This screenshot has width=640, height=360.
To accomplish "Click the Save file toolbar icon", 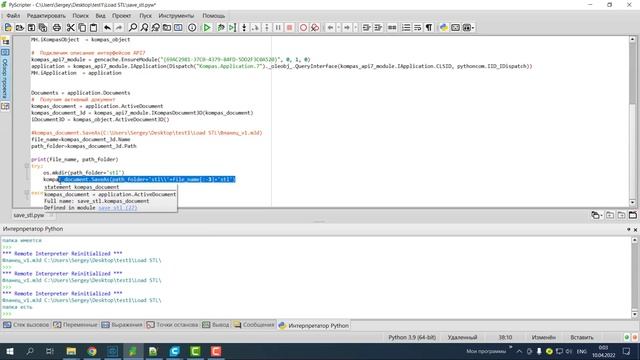I will point(31,27).
